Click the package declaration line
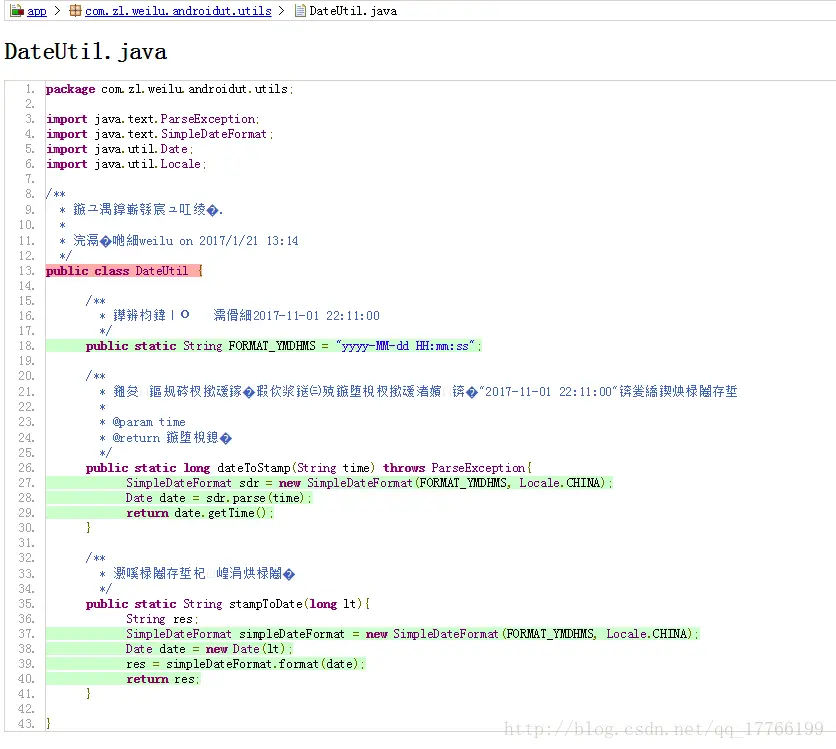836x749 pixels. 170,89
